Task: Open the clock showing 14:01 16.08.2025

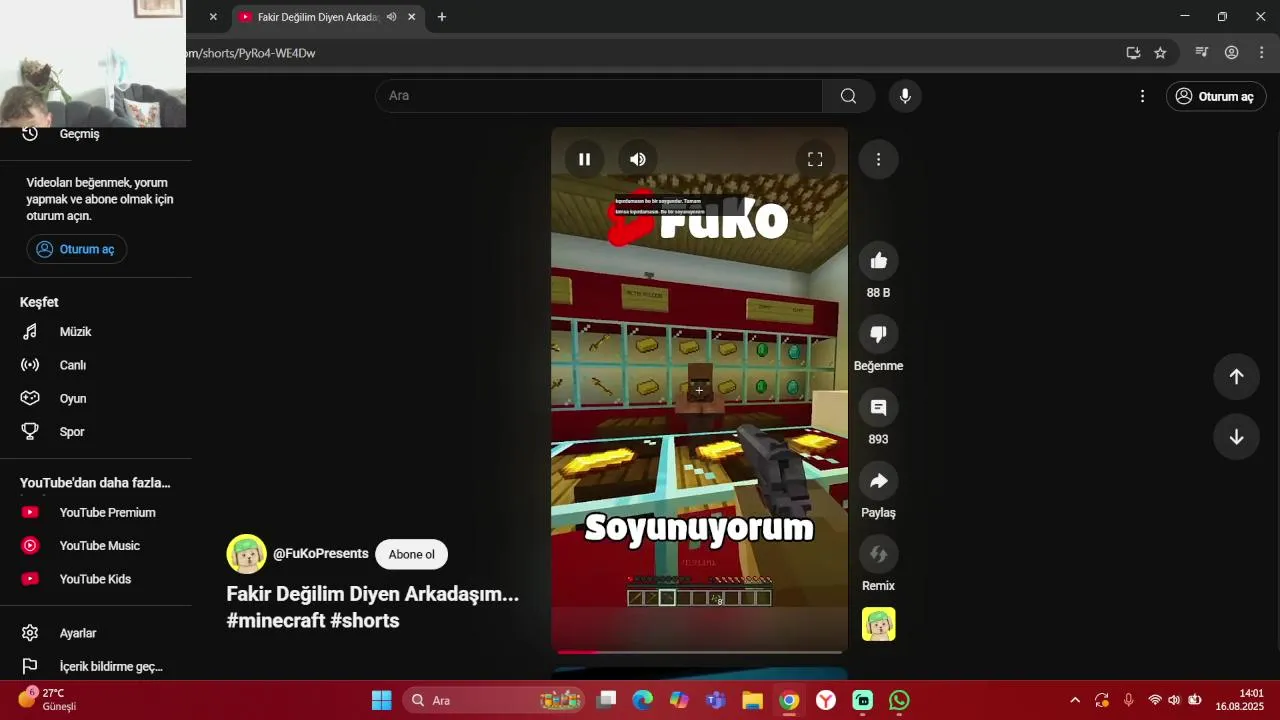Action: pyautogui.click(x=1240, y=700)
